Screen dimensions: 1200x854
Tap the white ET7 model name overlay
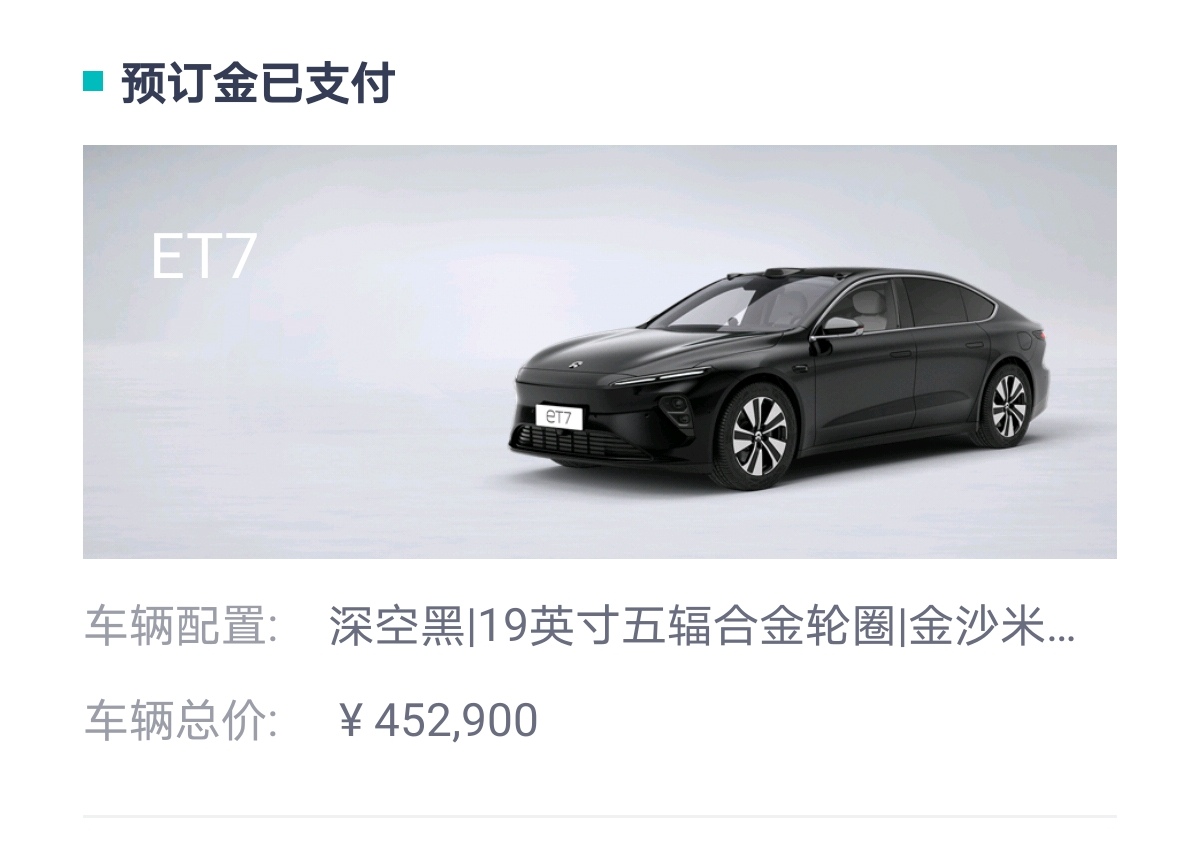click(203, 256)
